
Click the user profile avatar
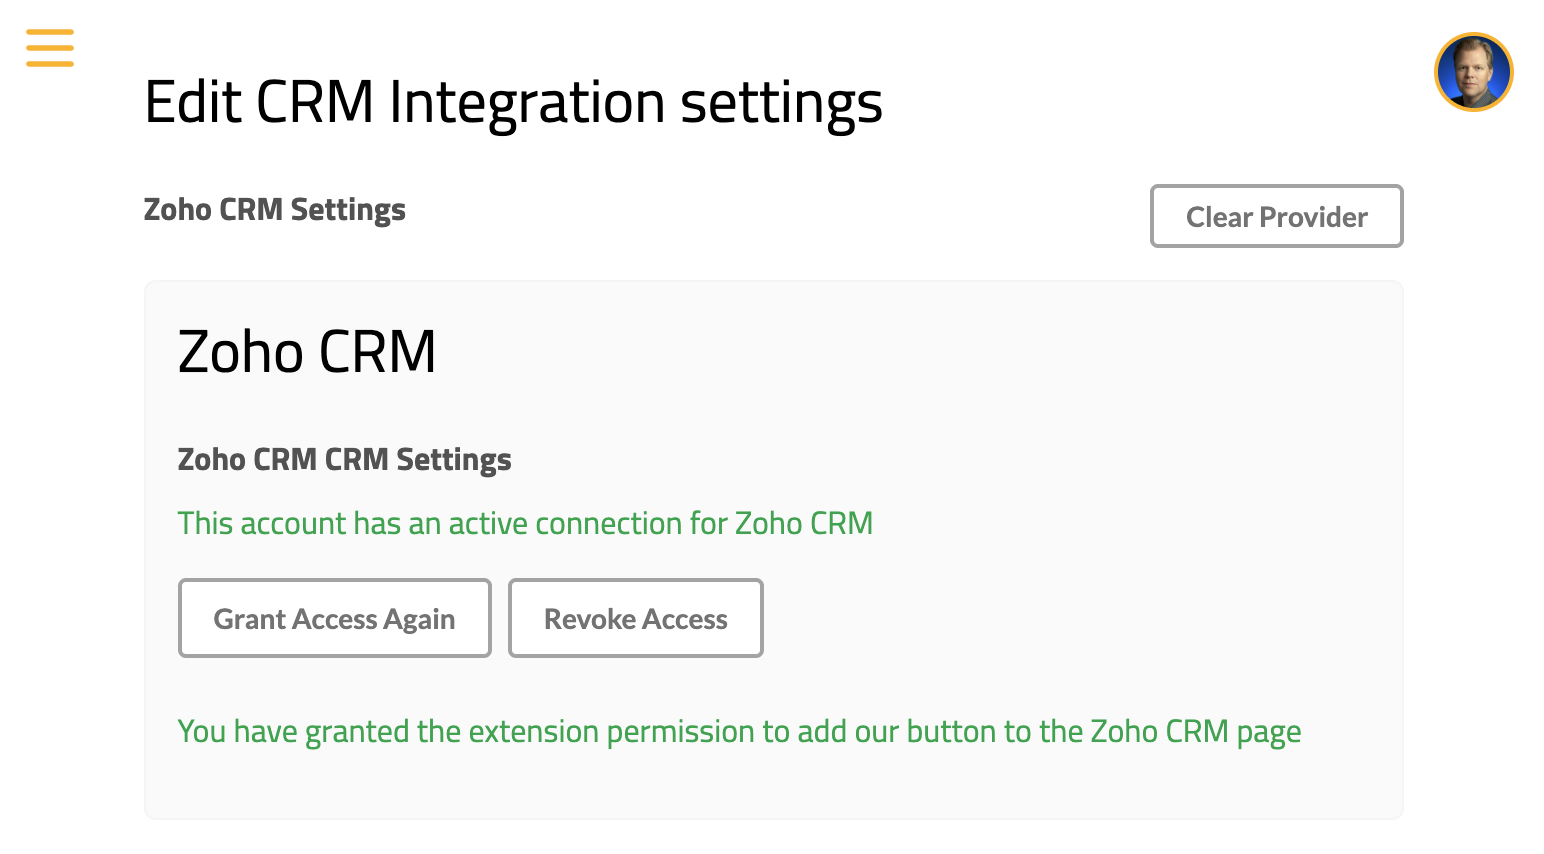click(1473, 72)
